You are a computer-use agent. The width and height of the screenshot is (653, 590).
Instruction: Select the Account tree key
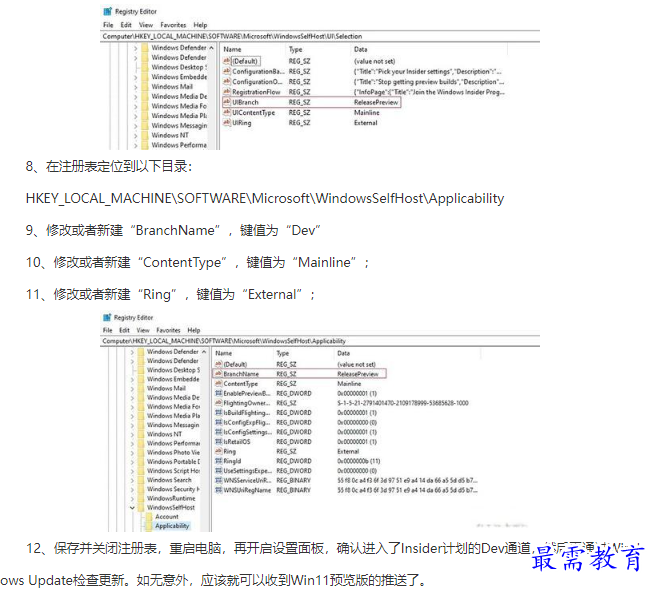(167, 516)
